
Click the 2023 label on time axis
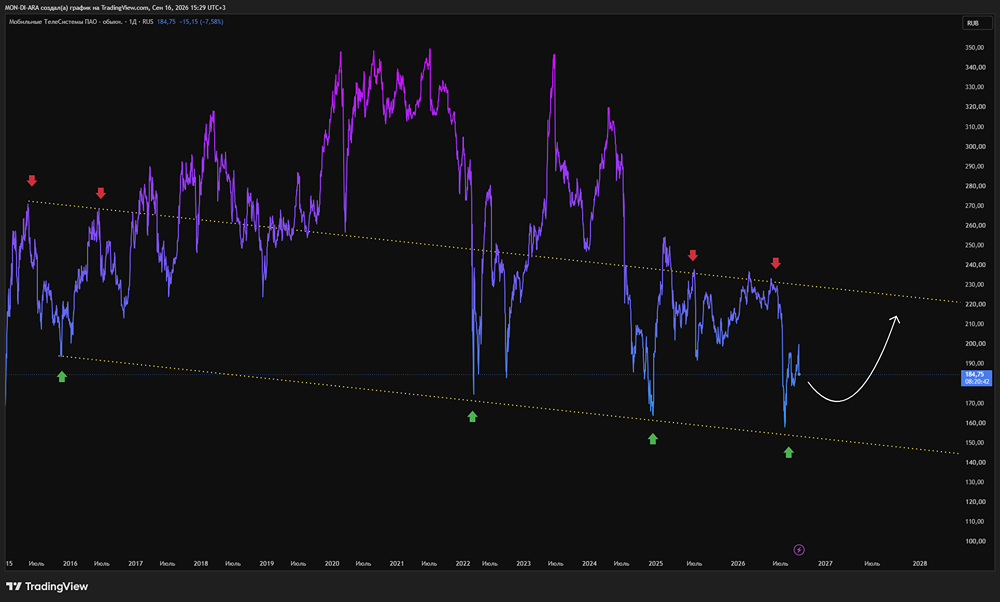[524, 564]
